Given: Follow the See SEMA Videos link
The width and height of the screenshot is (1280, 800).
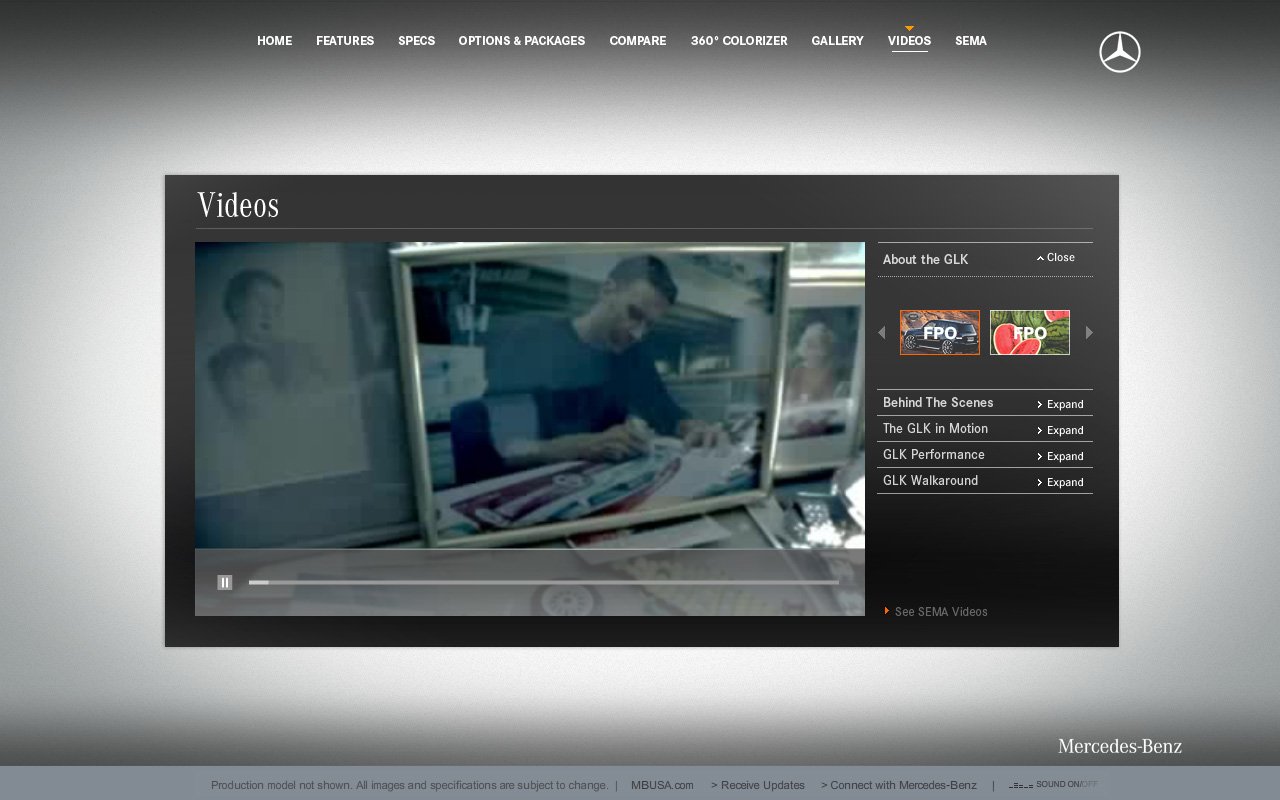Looking at the screenshot, I should [936, 611].
